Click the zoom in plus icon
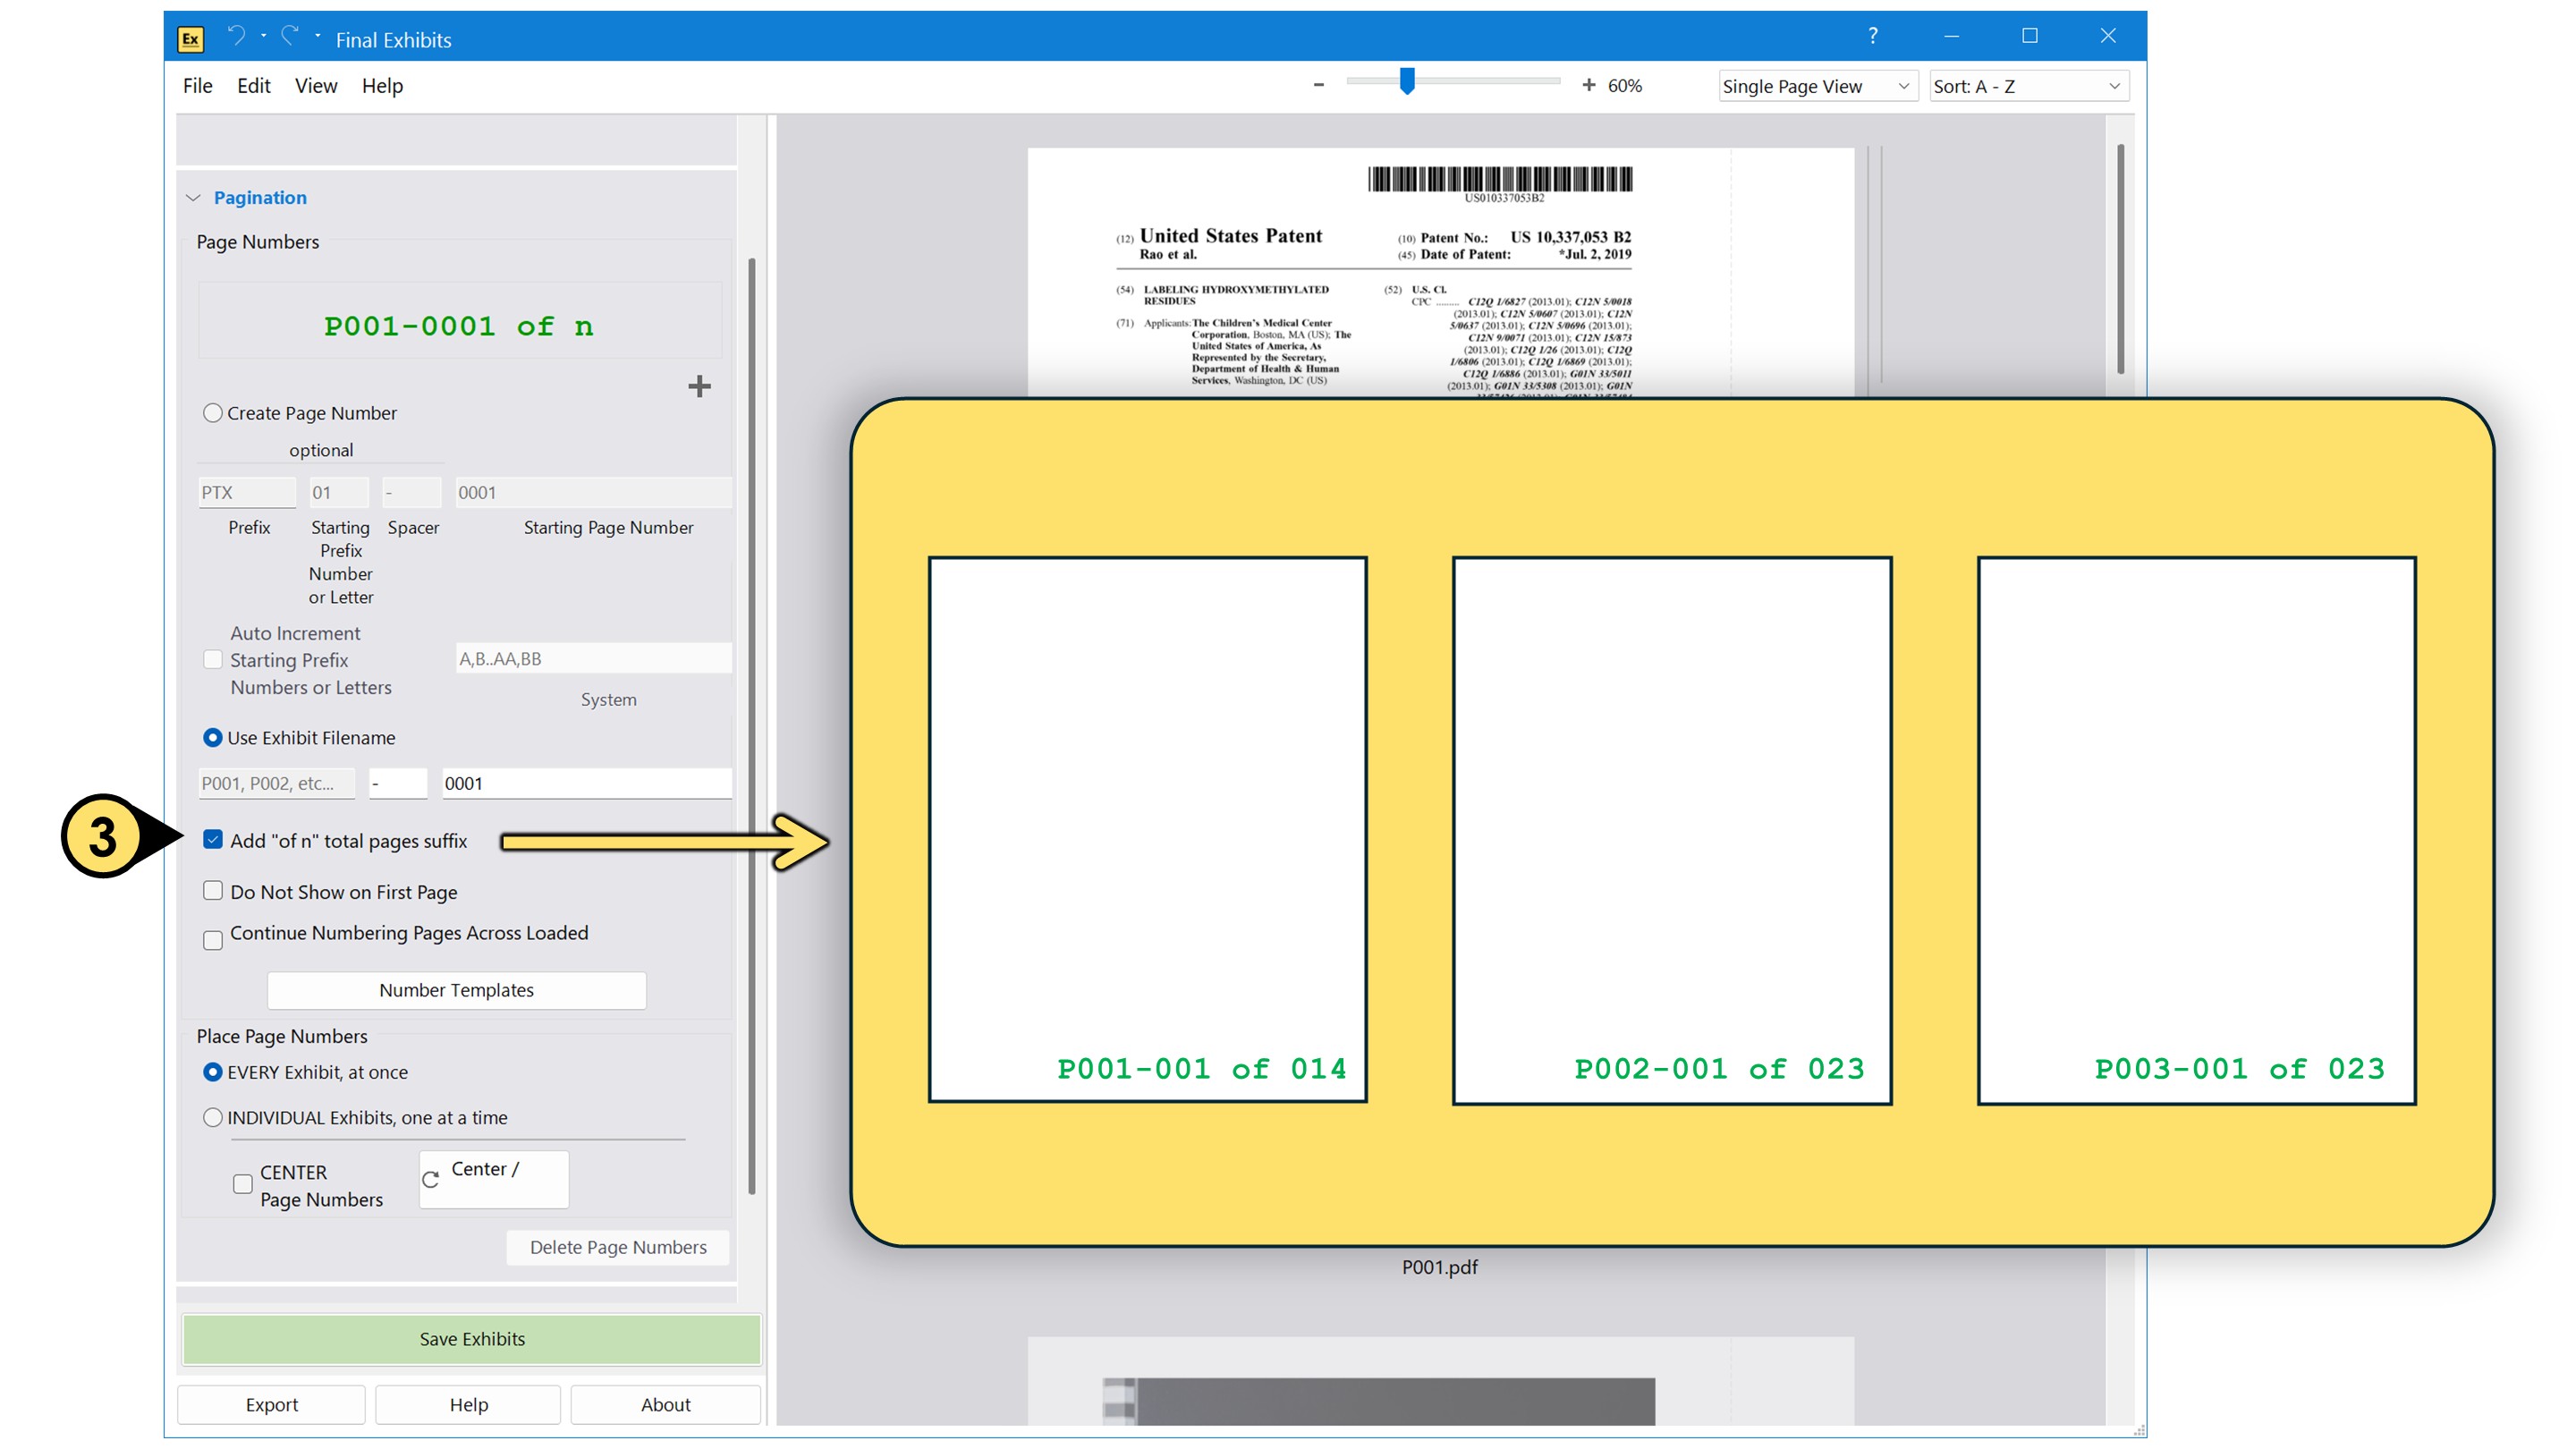This screenshot has height=1449, width=2576. tap(1587, 85)
